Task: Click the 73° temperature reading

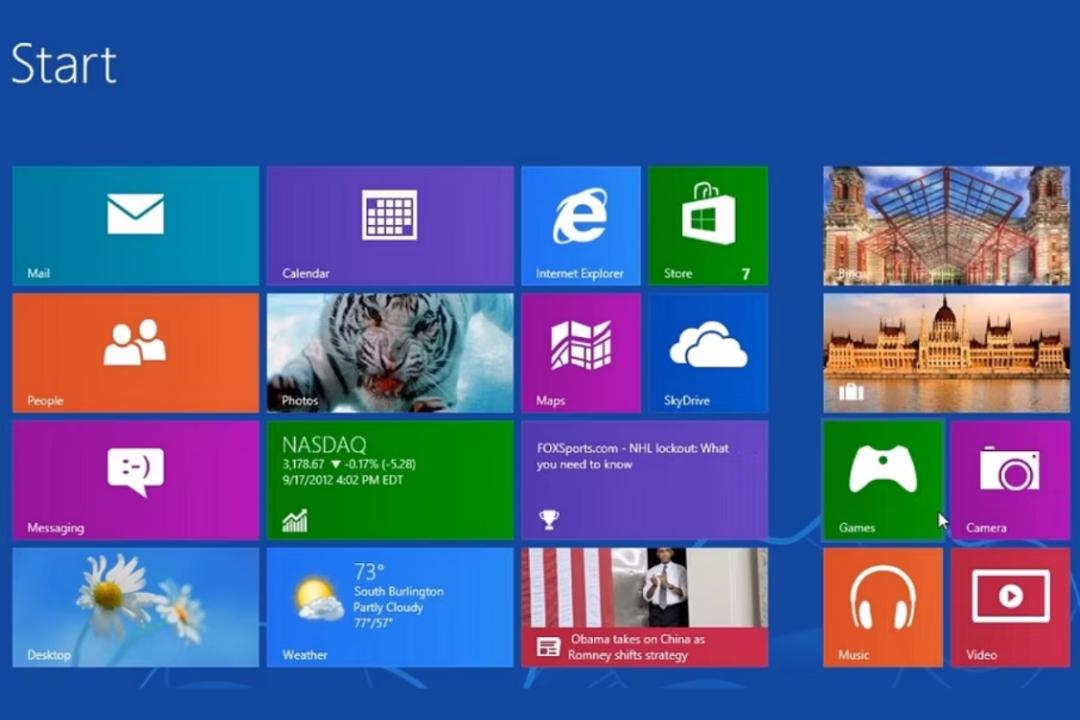Action: point(369,572)
